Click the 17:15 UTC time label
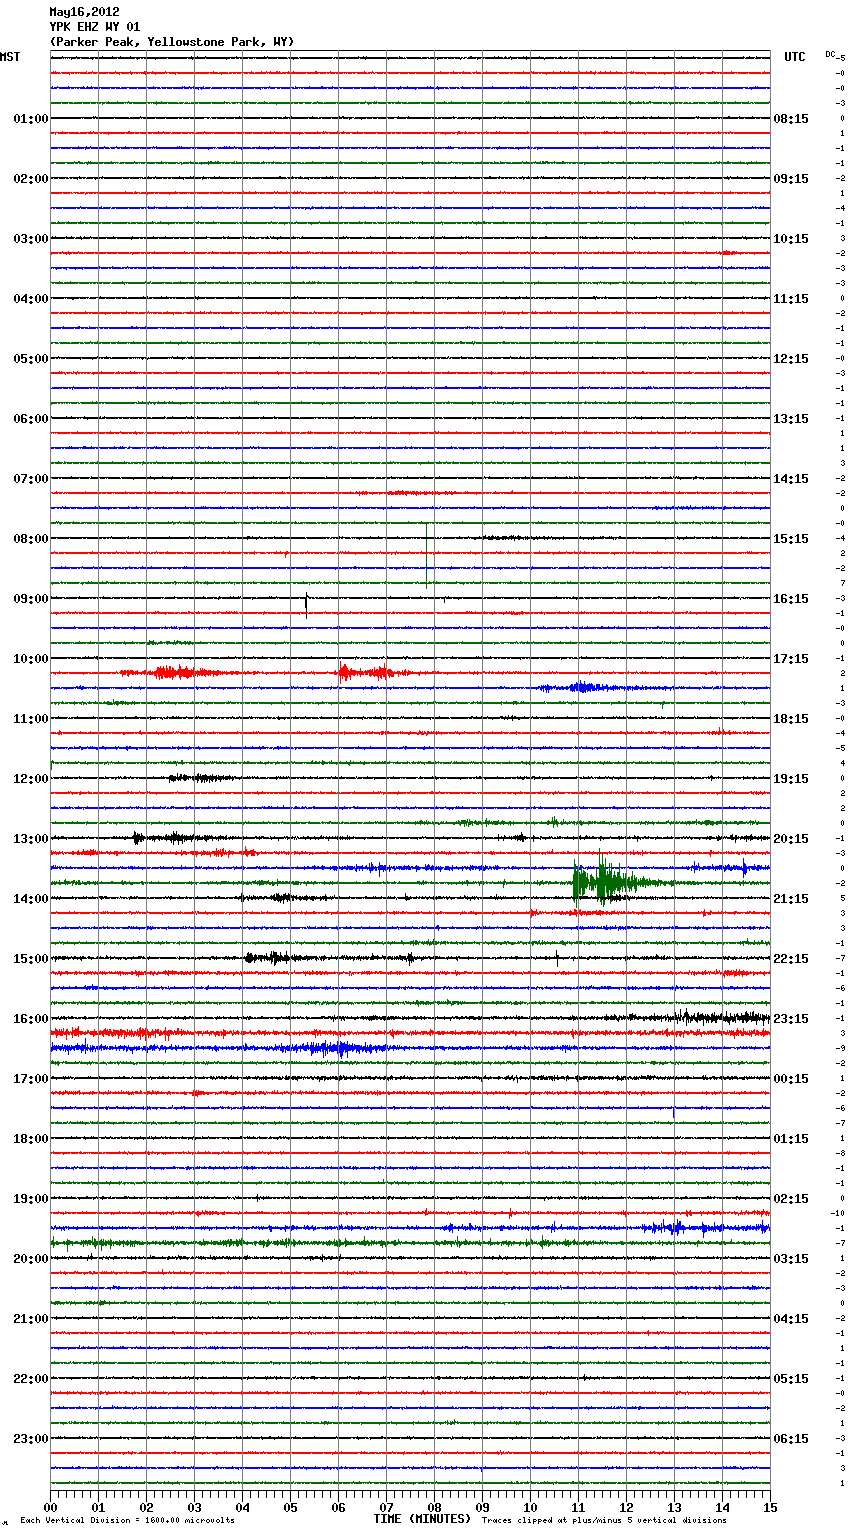Viewport: 850px width, 1534px height. pos(791,659)
